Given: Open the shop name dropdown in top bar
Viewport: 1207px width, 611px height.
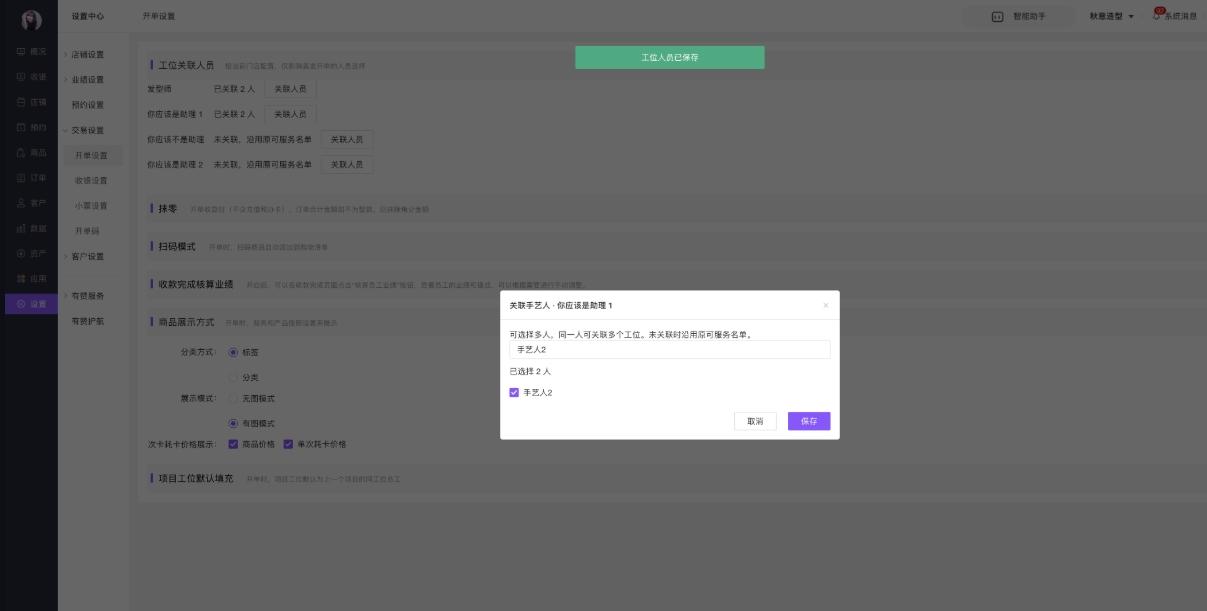Looking at the screenshot, I should point(1112,16).
